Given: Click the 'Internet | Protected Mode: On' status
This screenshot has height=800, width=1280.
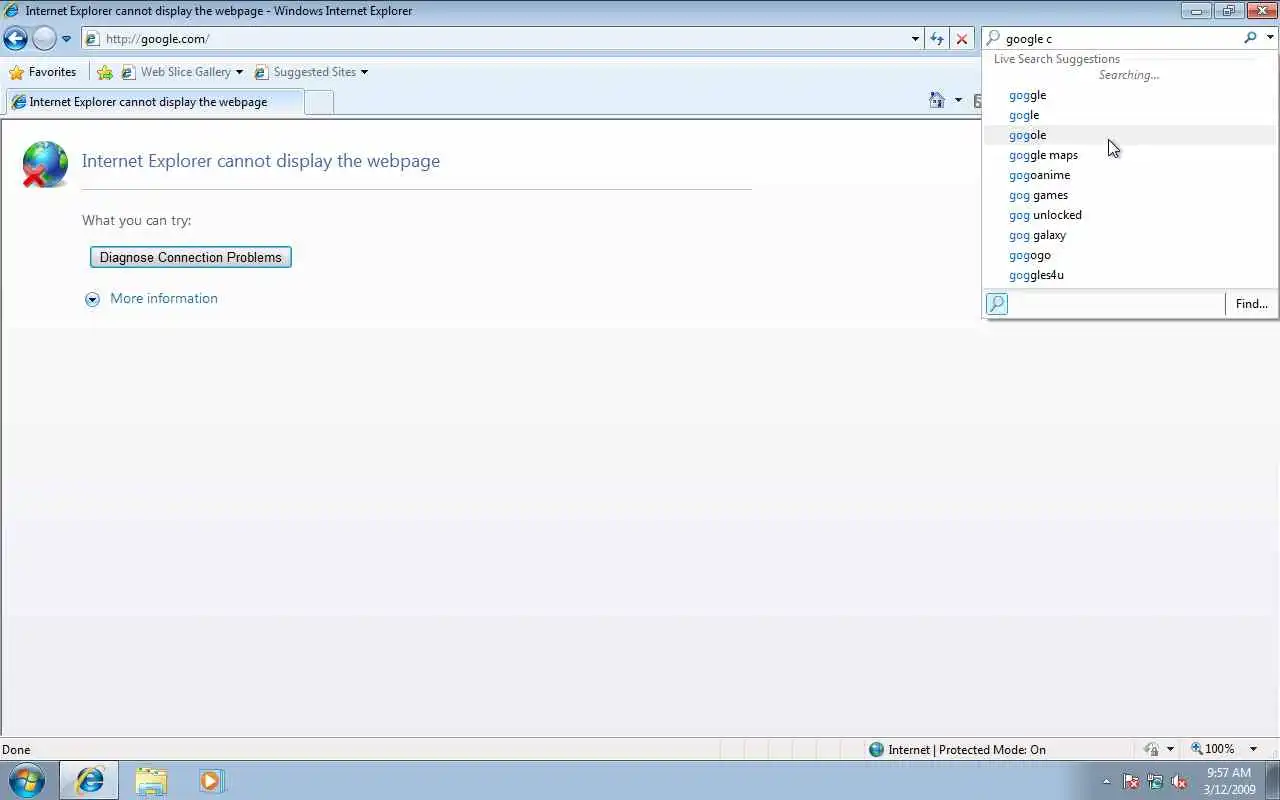Looking at the screenshot, I should [x=957, y=750].
